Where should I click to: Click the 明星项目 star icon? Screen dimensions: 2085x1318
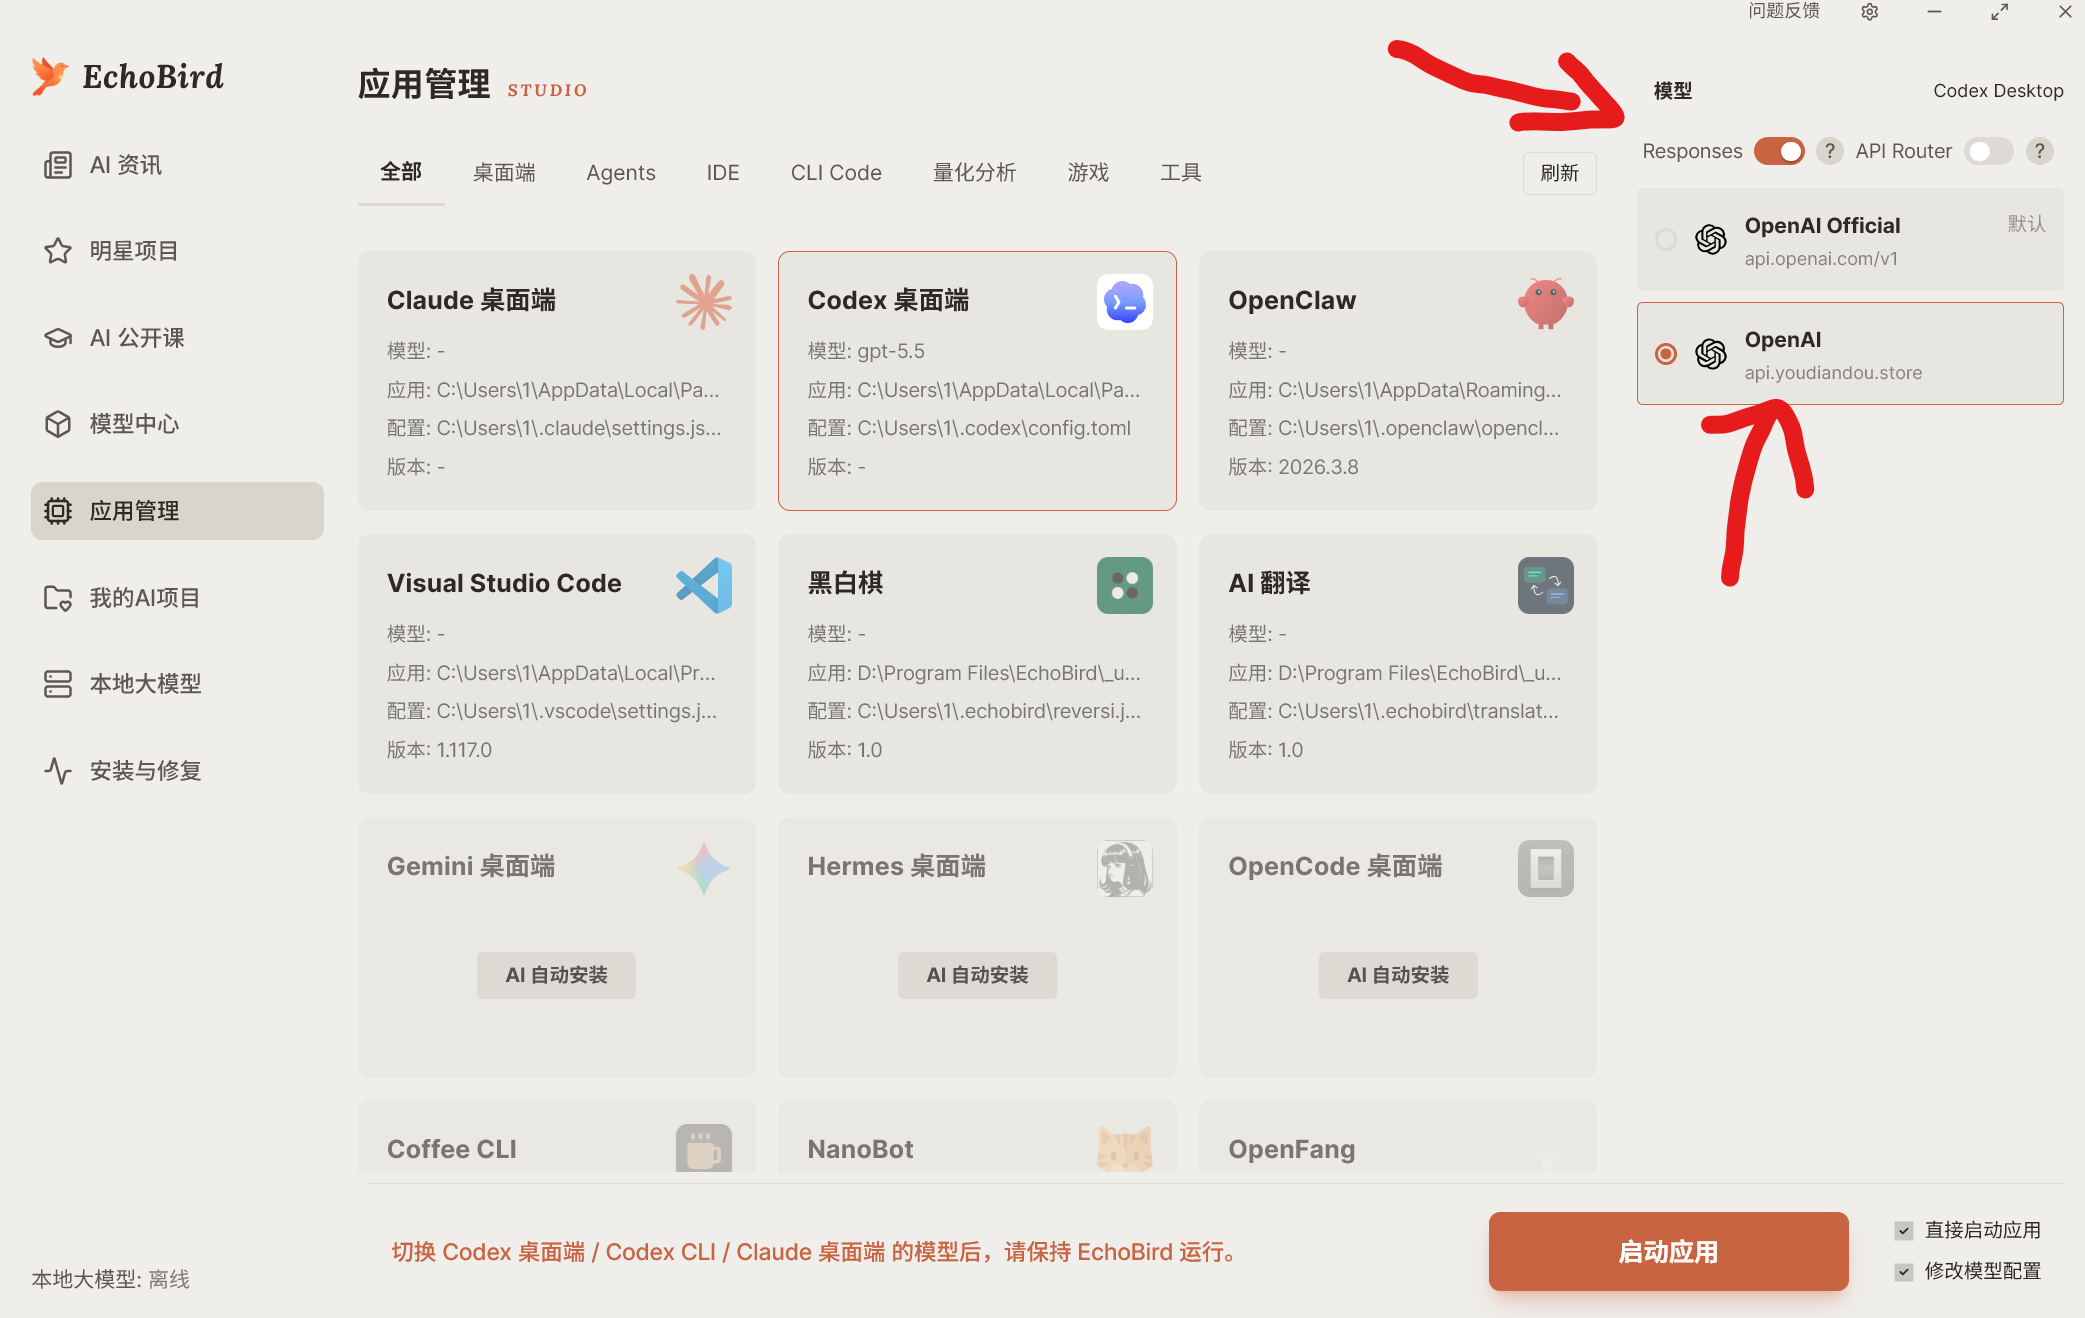[x=58, y=251]
